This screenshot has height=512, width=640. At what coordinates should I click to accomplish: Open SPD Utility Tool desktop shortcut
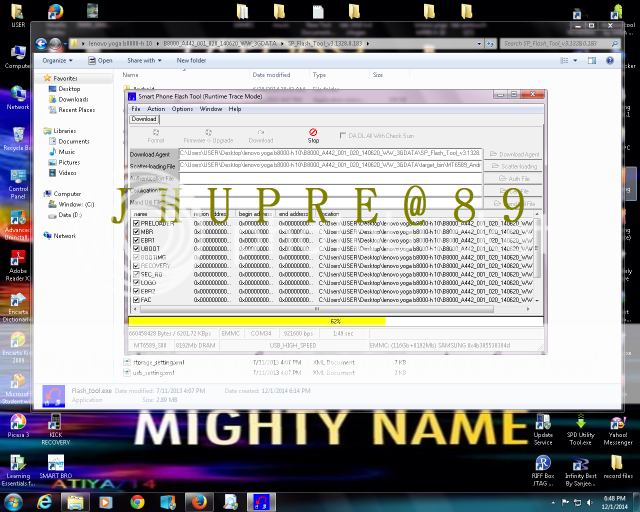pyautogui.click(x=582, y=422)
